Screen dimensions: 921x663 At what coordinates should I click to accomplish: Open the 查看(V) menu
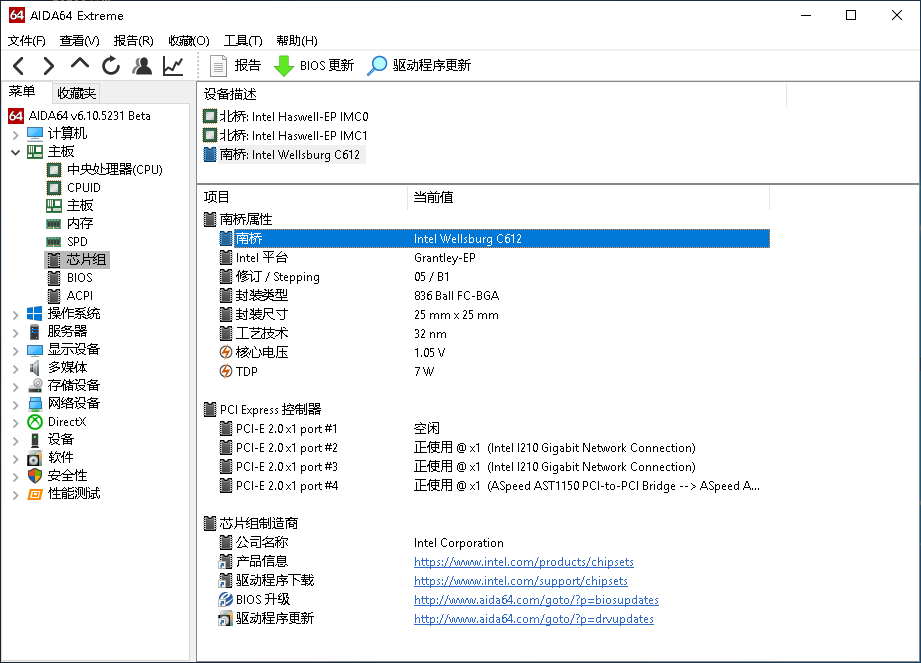coord(79,41)
